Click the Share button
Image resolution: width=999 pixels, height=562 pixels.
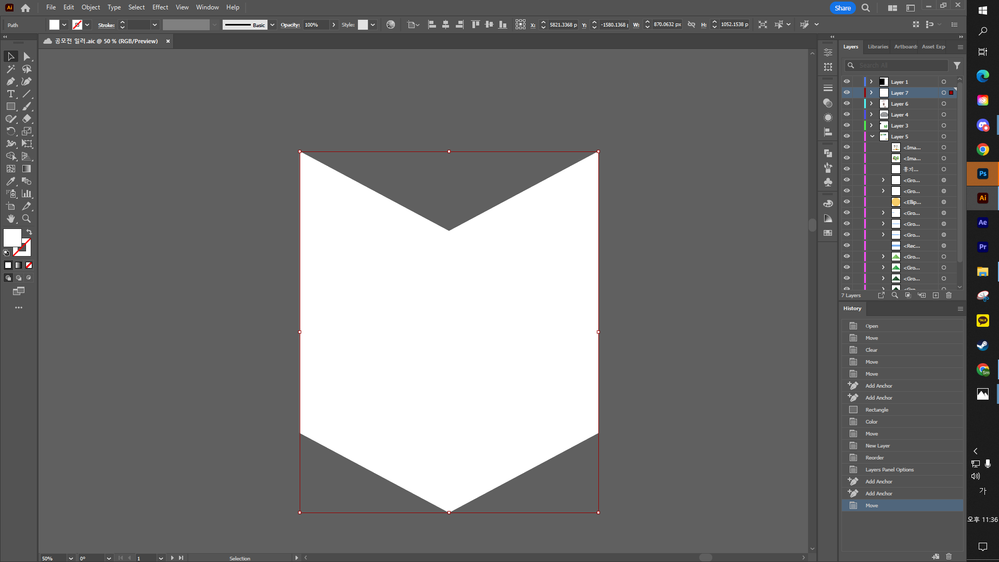(842, 8)
